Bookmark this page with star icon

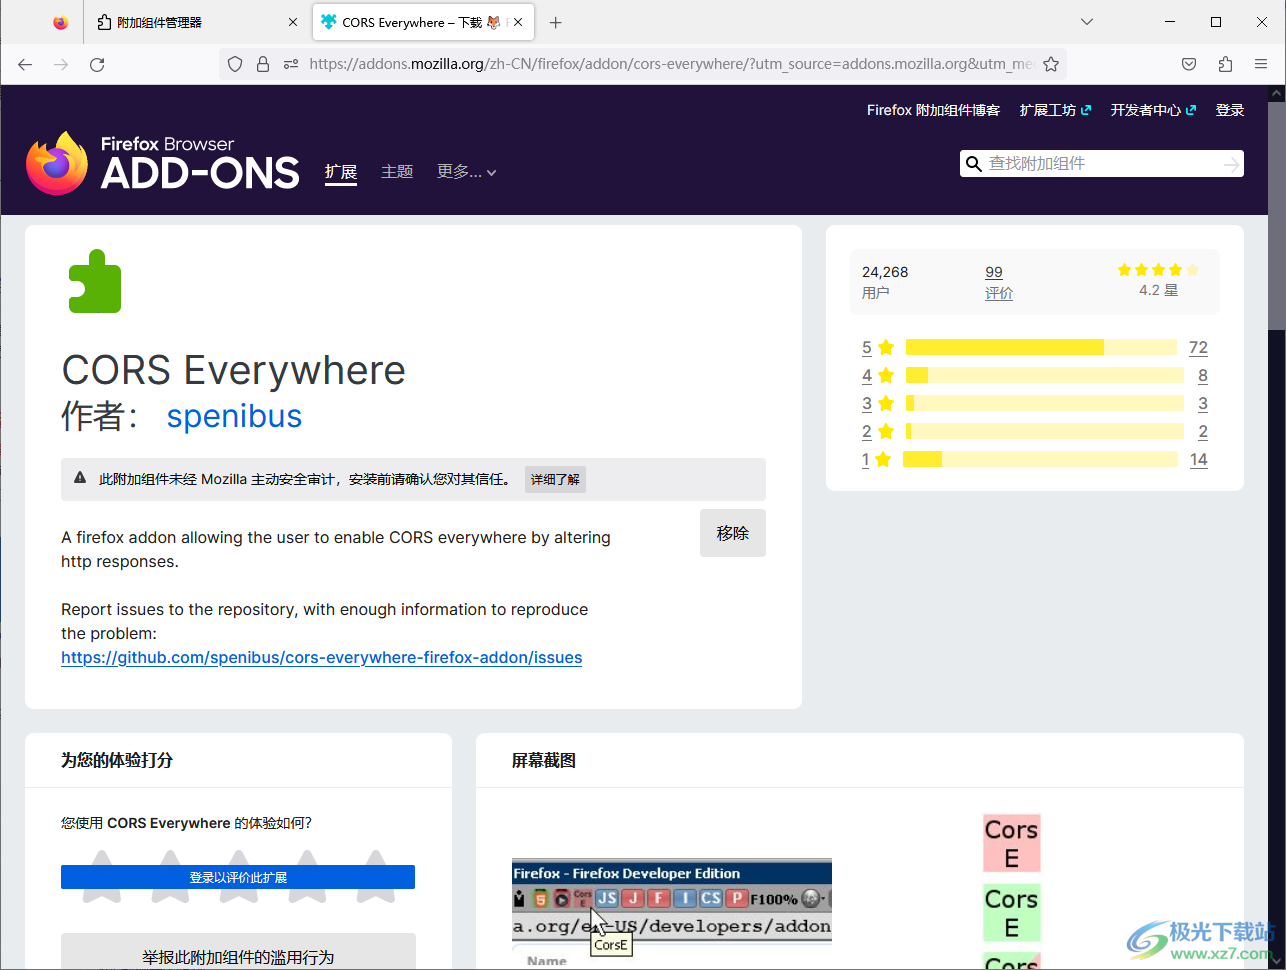click(x=1051, y=64)
